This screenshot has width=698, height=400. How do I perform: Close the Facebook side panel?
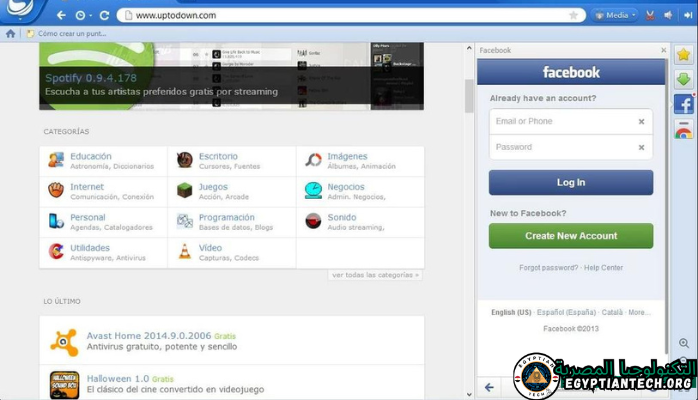[663, 50]
